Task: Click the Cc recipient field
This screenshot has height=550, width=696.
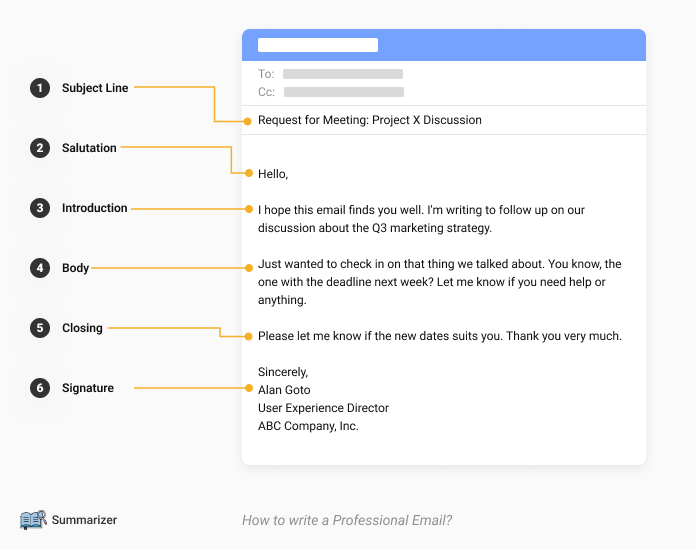Action: tap(344, 92)
